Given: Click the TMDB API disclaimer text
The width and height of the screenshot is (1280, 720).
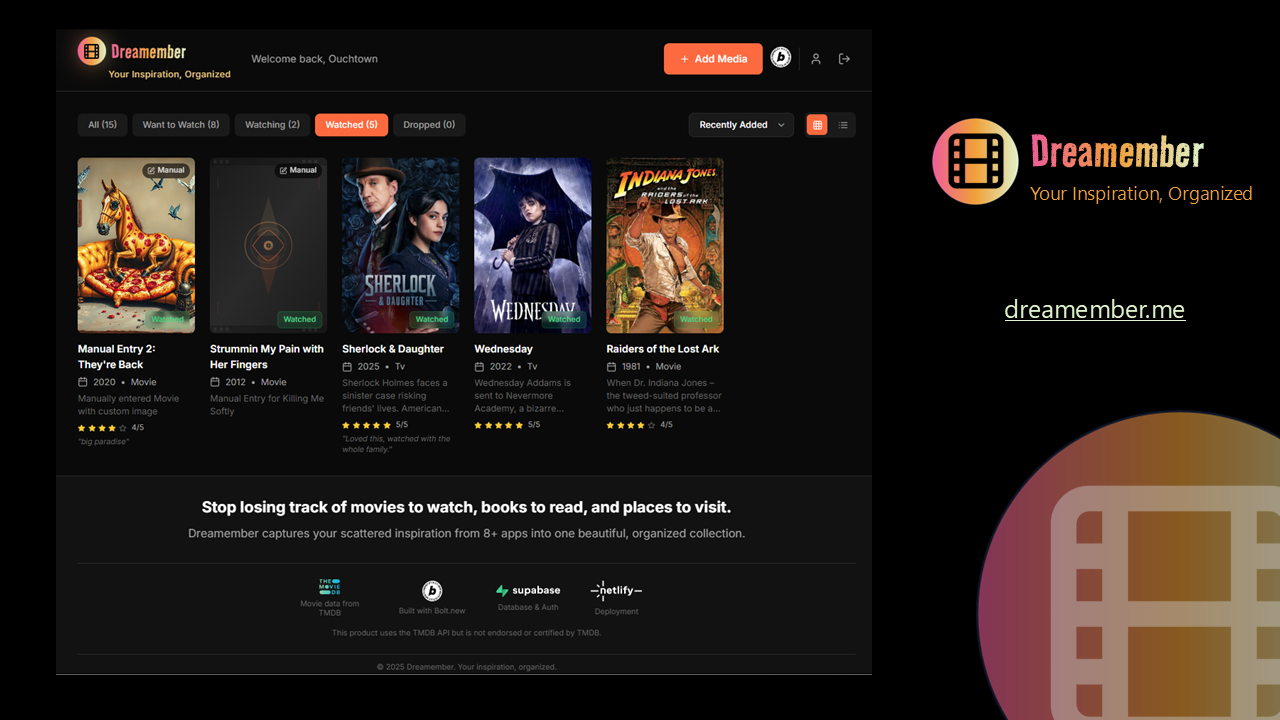Looking at the screenshot, I should point(466,633).
